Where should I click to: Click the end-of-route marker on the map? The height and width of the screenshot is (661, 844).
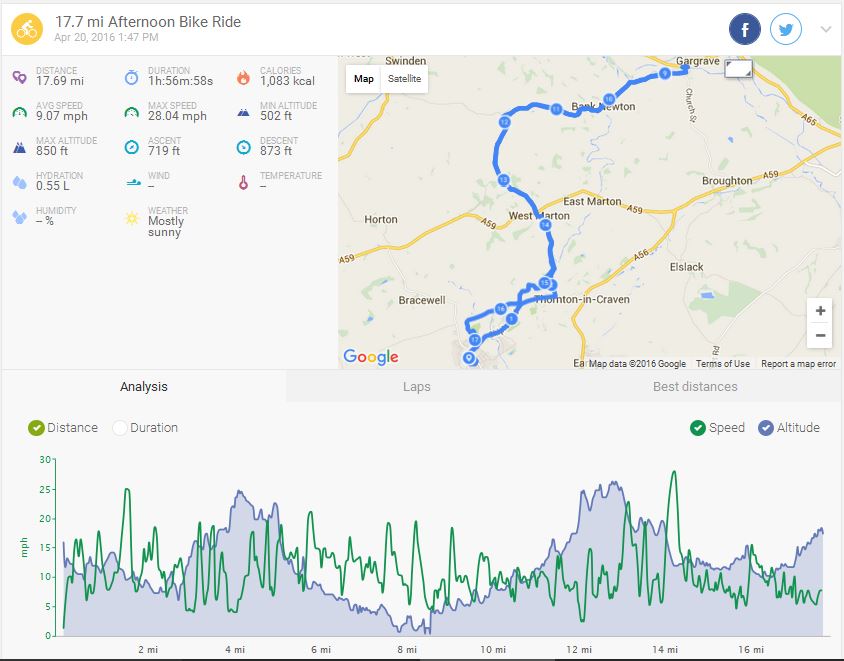[468, 357]
